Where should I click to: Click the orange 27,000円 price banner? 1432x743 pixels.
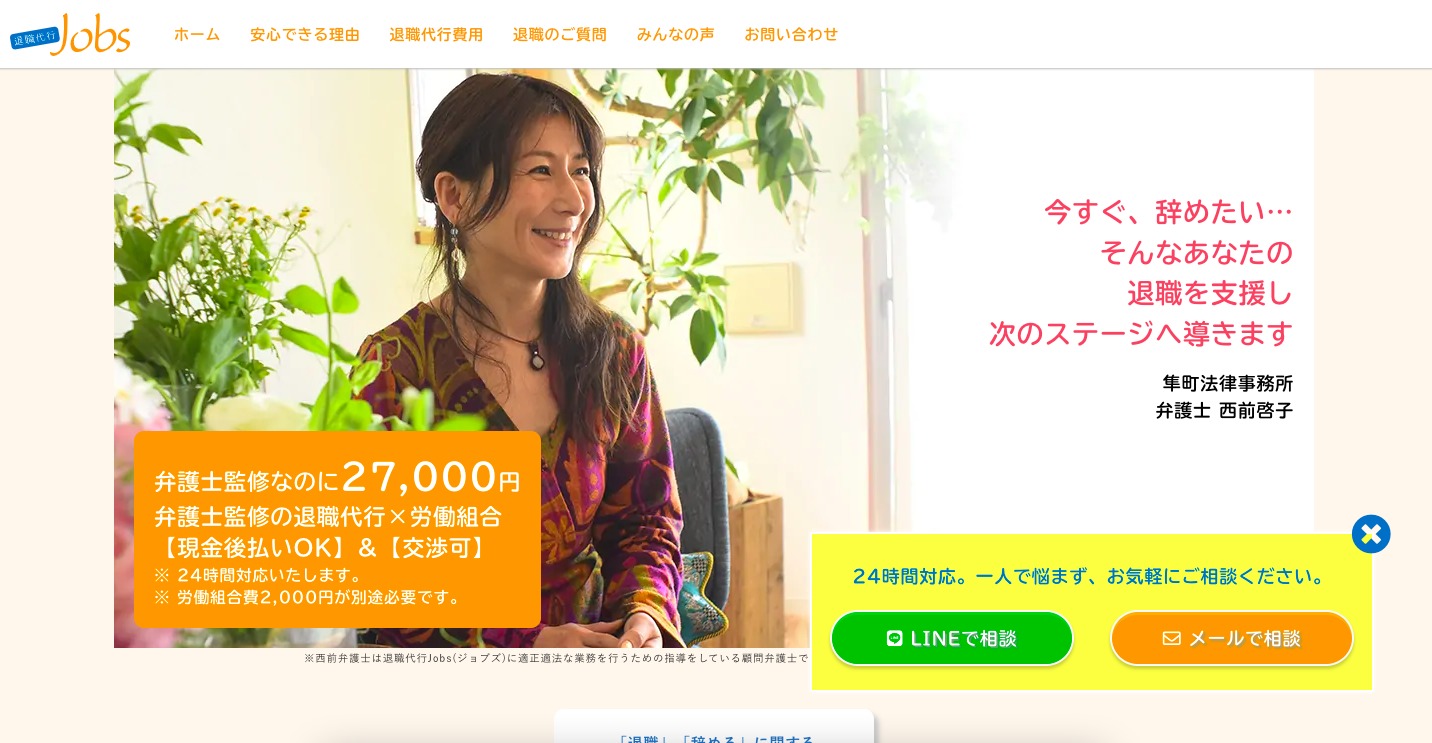tap(337, 529)
